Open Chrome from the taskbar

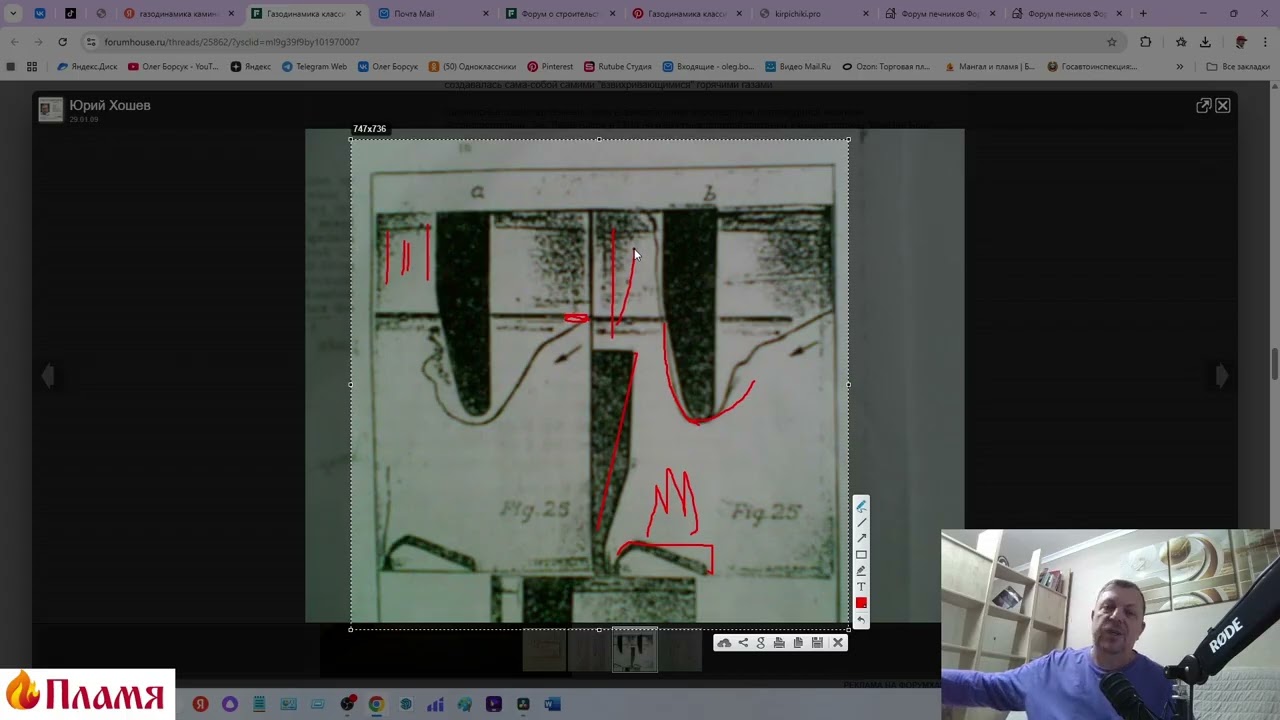click(x=376, y=704)
